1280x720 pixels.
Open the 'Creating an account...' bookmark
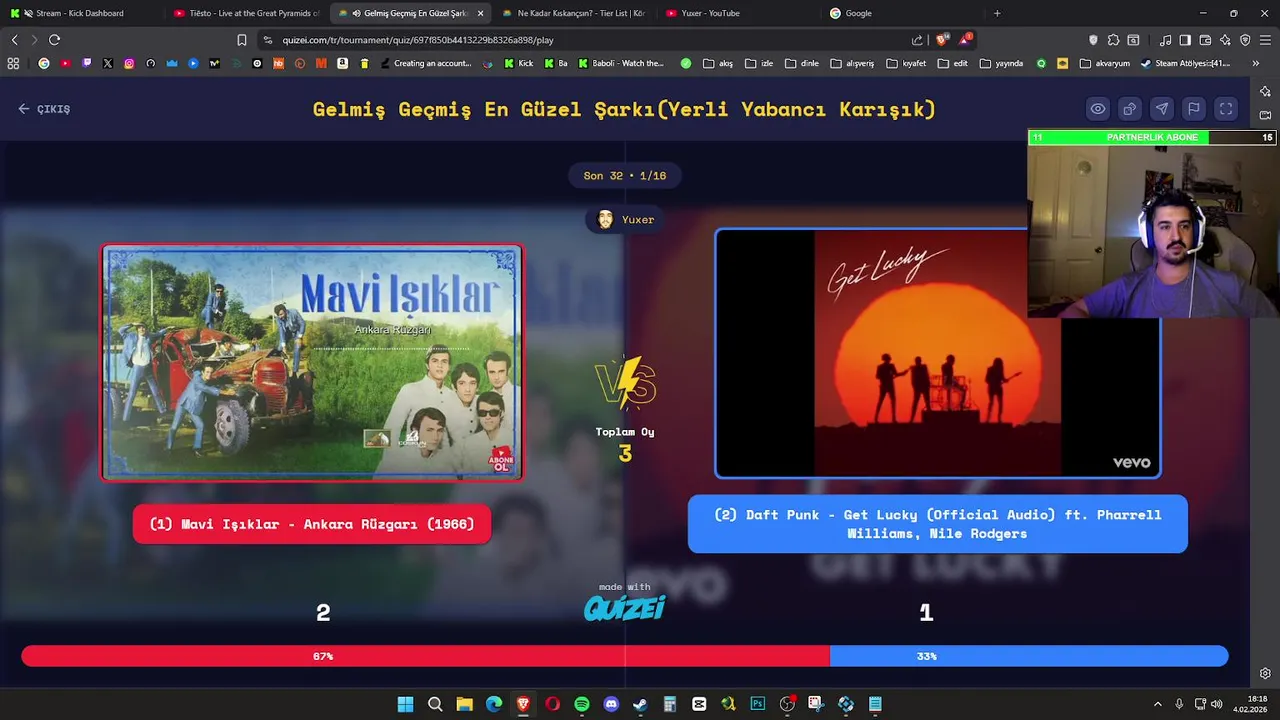click(x=425, y=63)
